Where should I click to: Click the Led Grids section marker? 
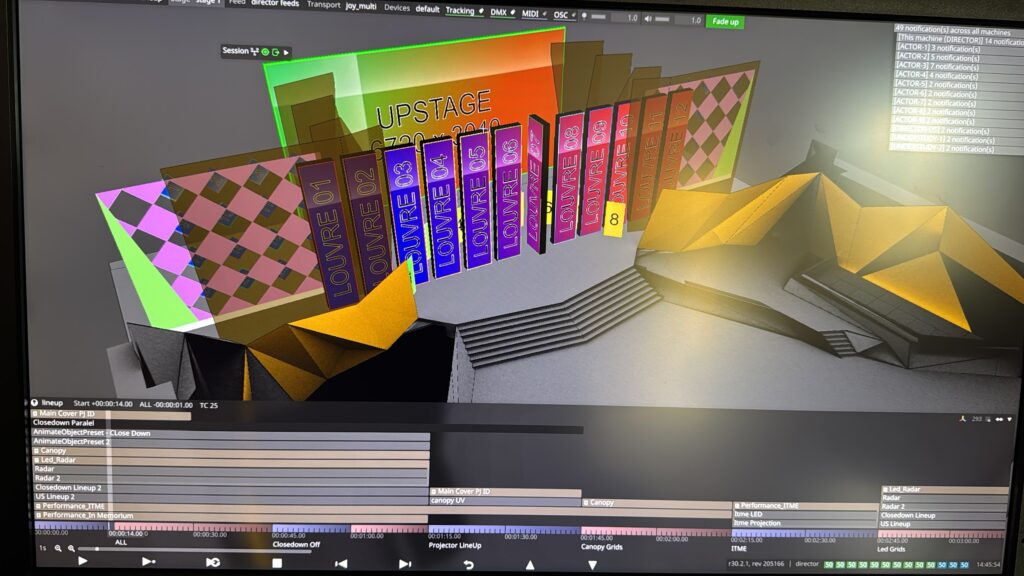point(891,549)
